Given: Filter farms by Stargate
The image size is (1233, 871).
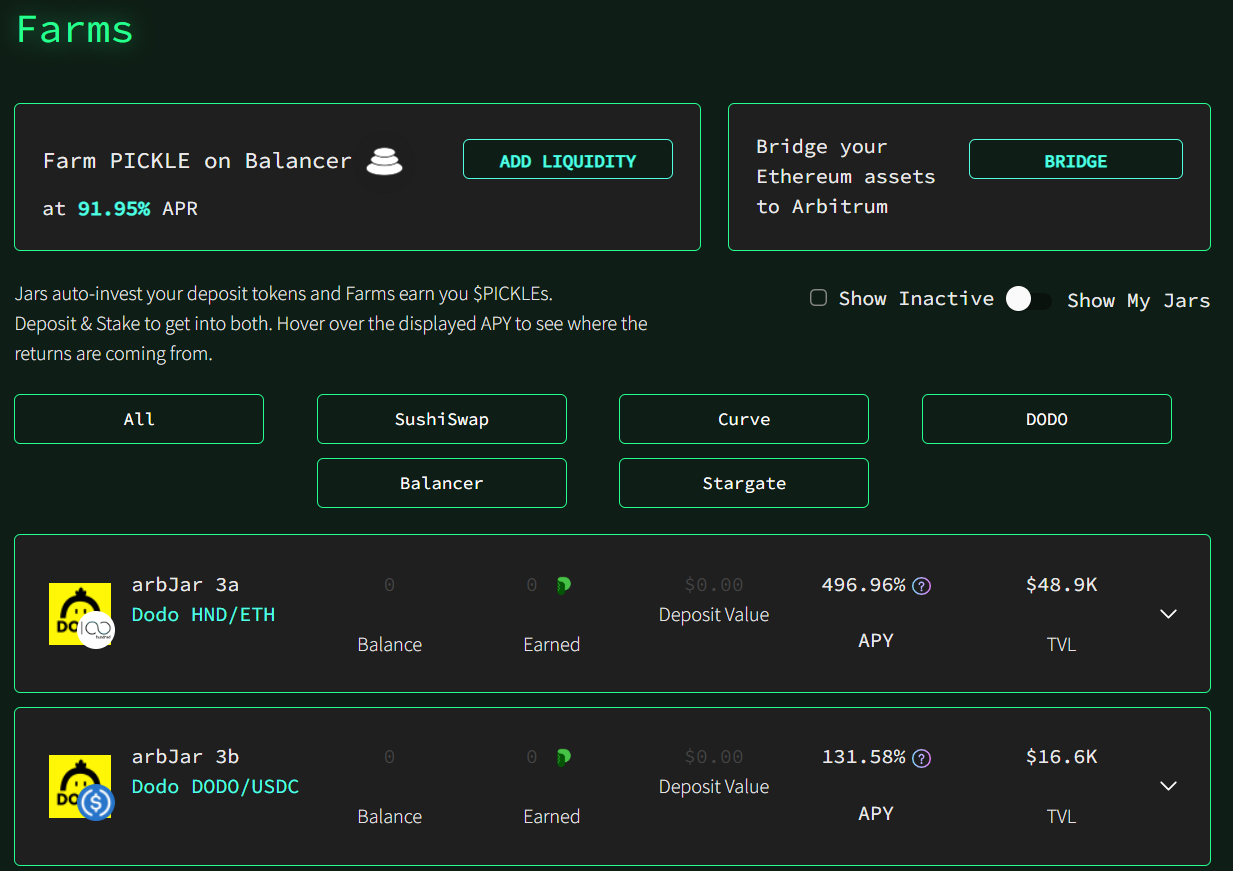Looking at the screenshot, I should (744, 483).
